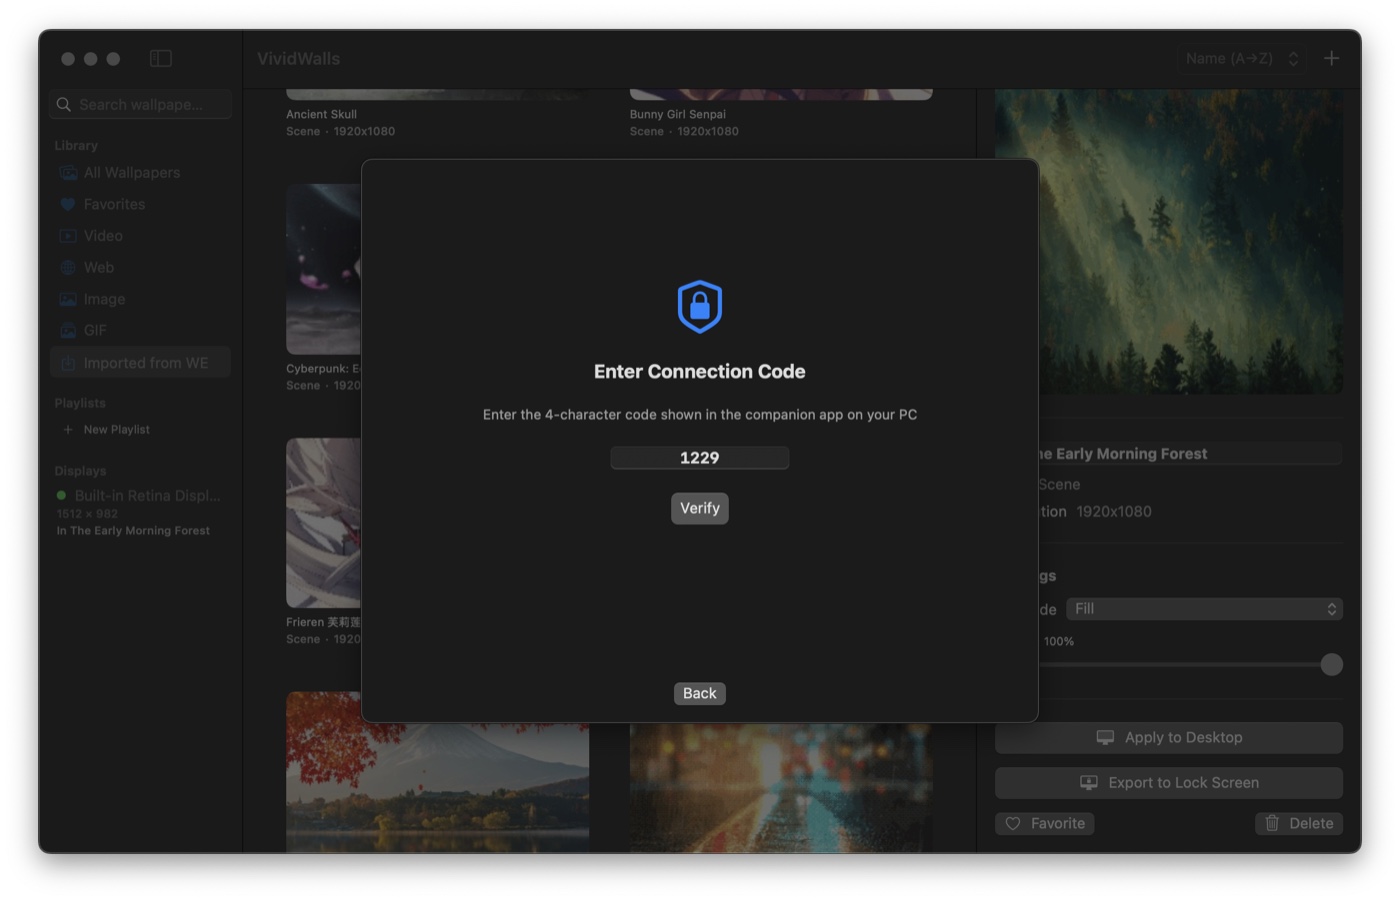Viewport: 1400px width, 901px height.
Task: Click the VividWalls title text
Action: click(x=298, y=59)
